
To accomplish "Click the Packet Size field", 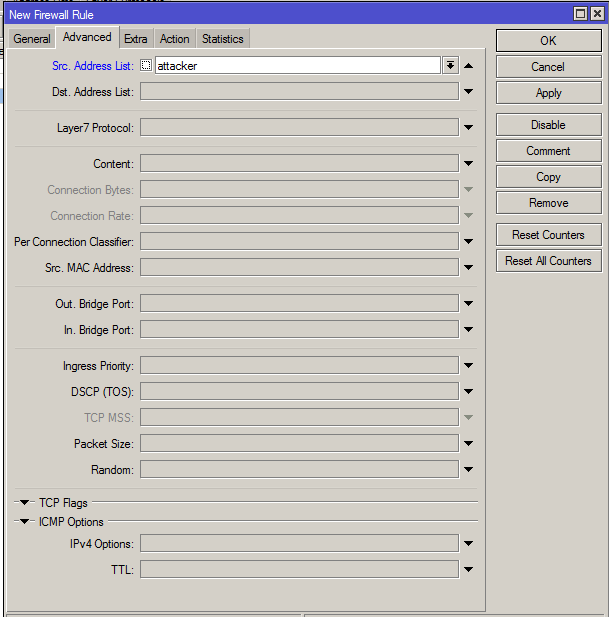I will point(299,443).
